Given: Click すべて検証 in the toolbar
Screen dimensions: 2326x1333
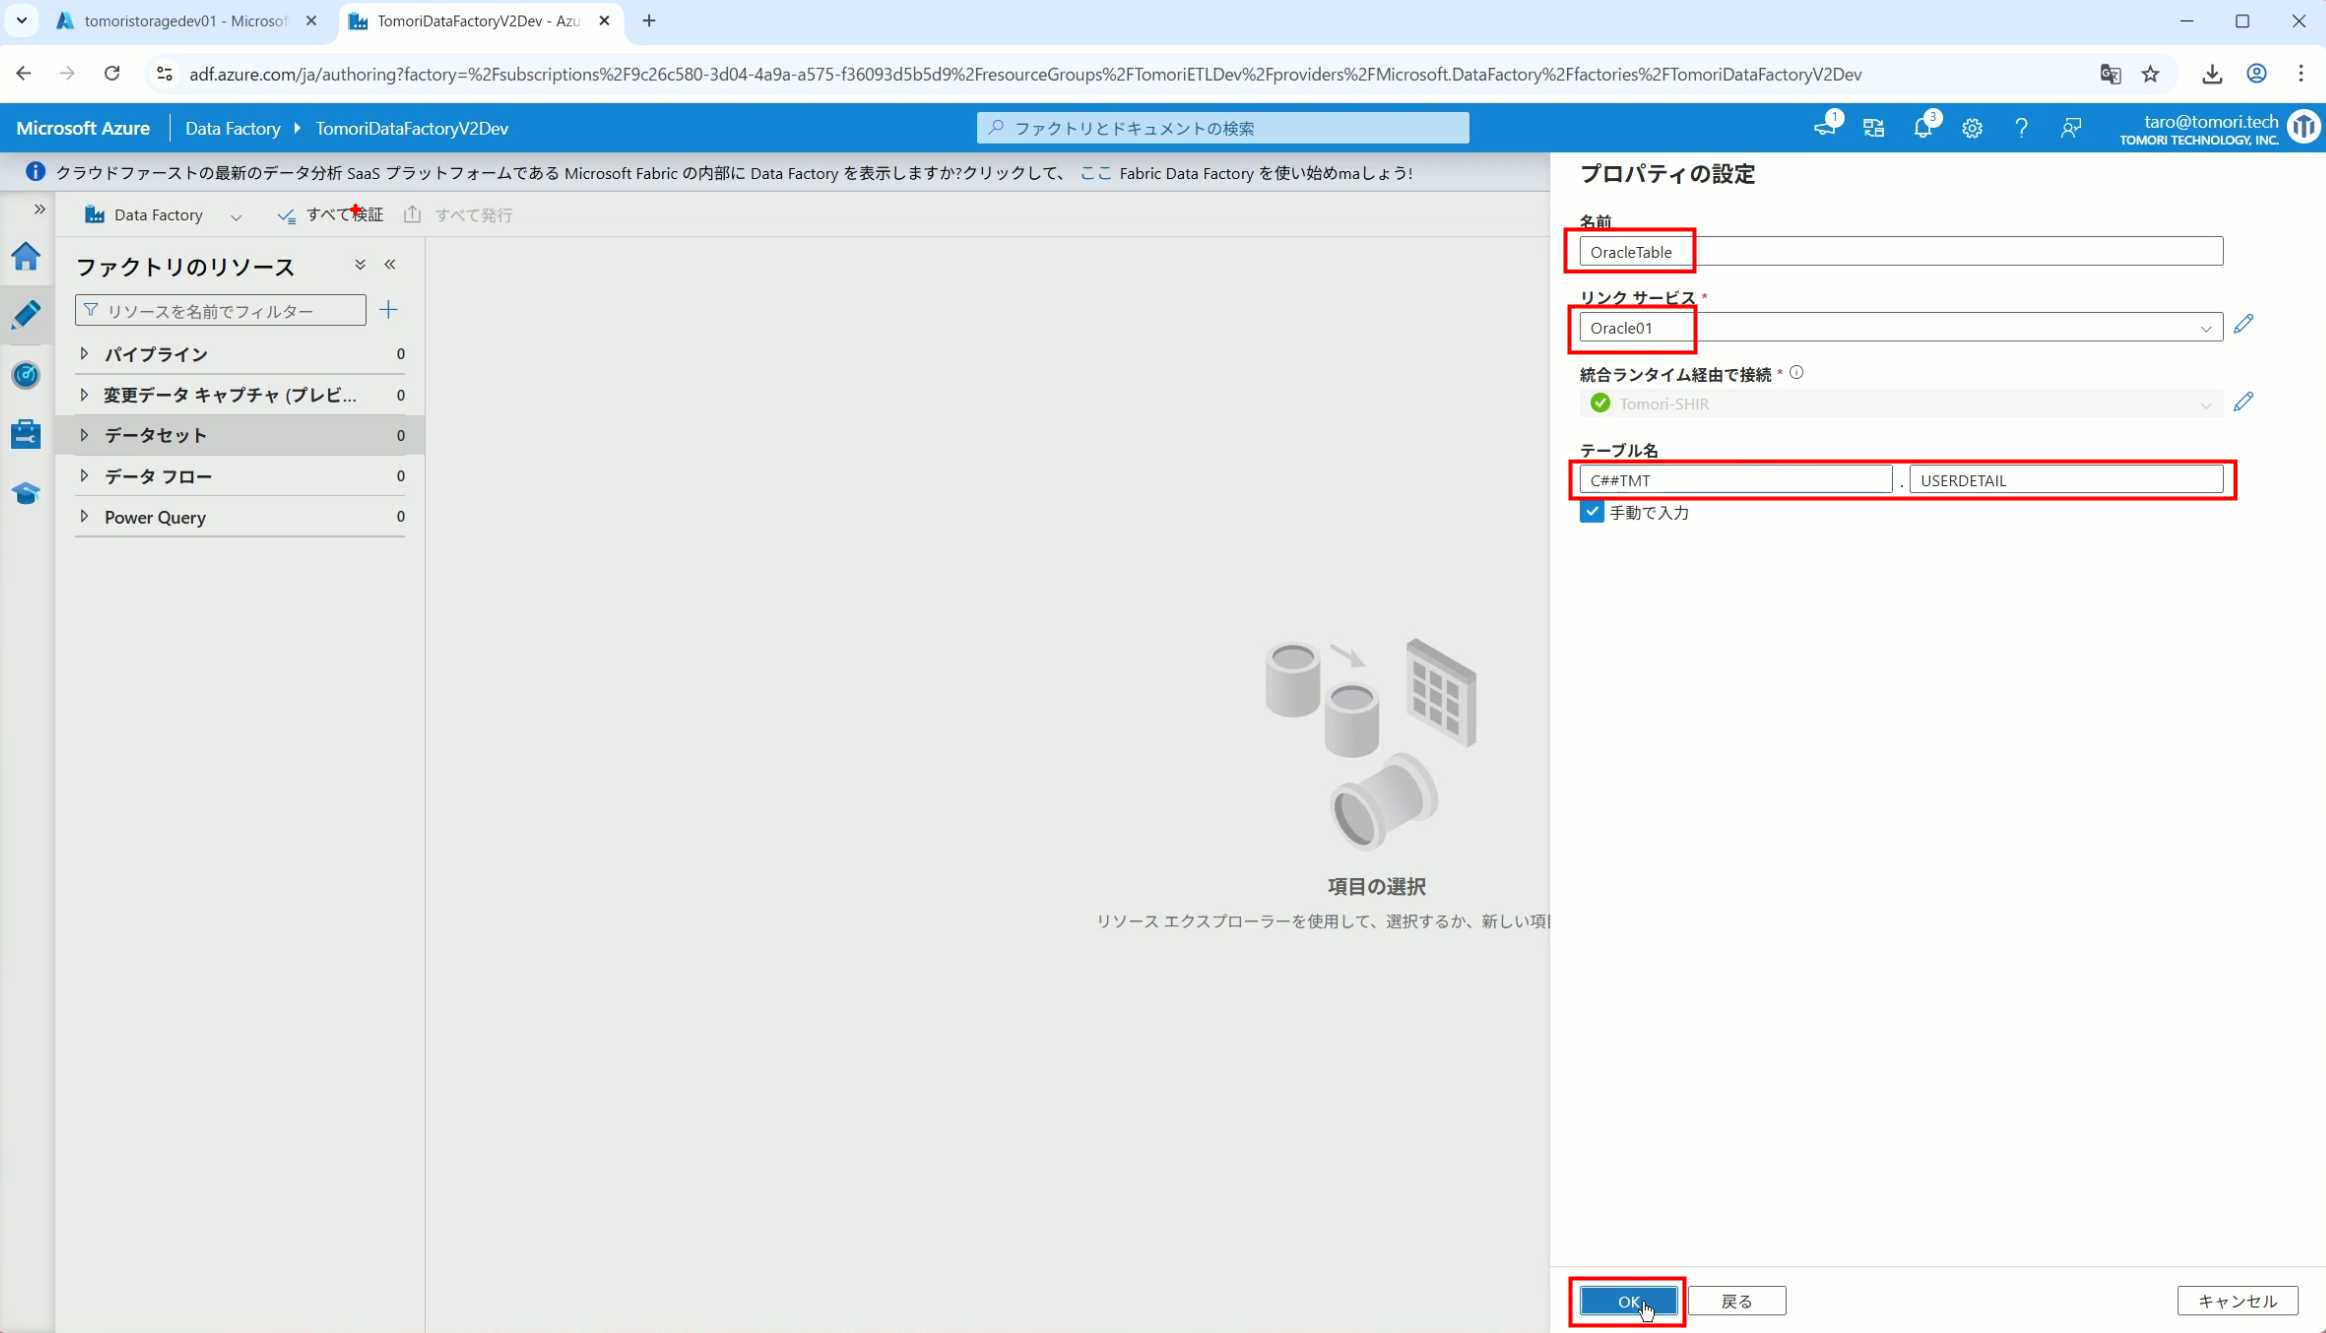Looking at the screenshot, I should (331, 215).
